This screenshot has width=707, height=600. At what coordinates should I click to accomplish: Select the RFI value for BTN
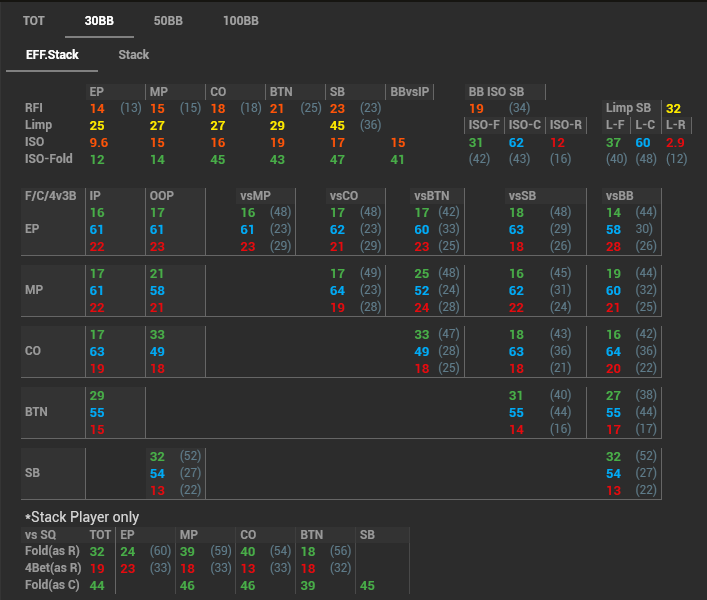click(x=278, y=108)
